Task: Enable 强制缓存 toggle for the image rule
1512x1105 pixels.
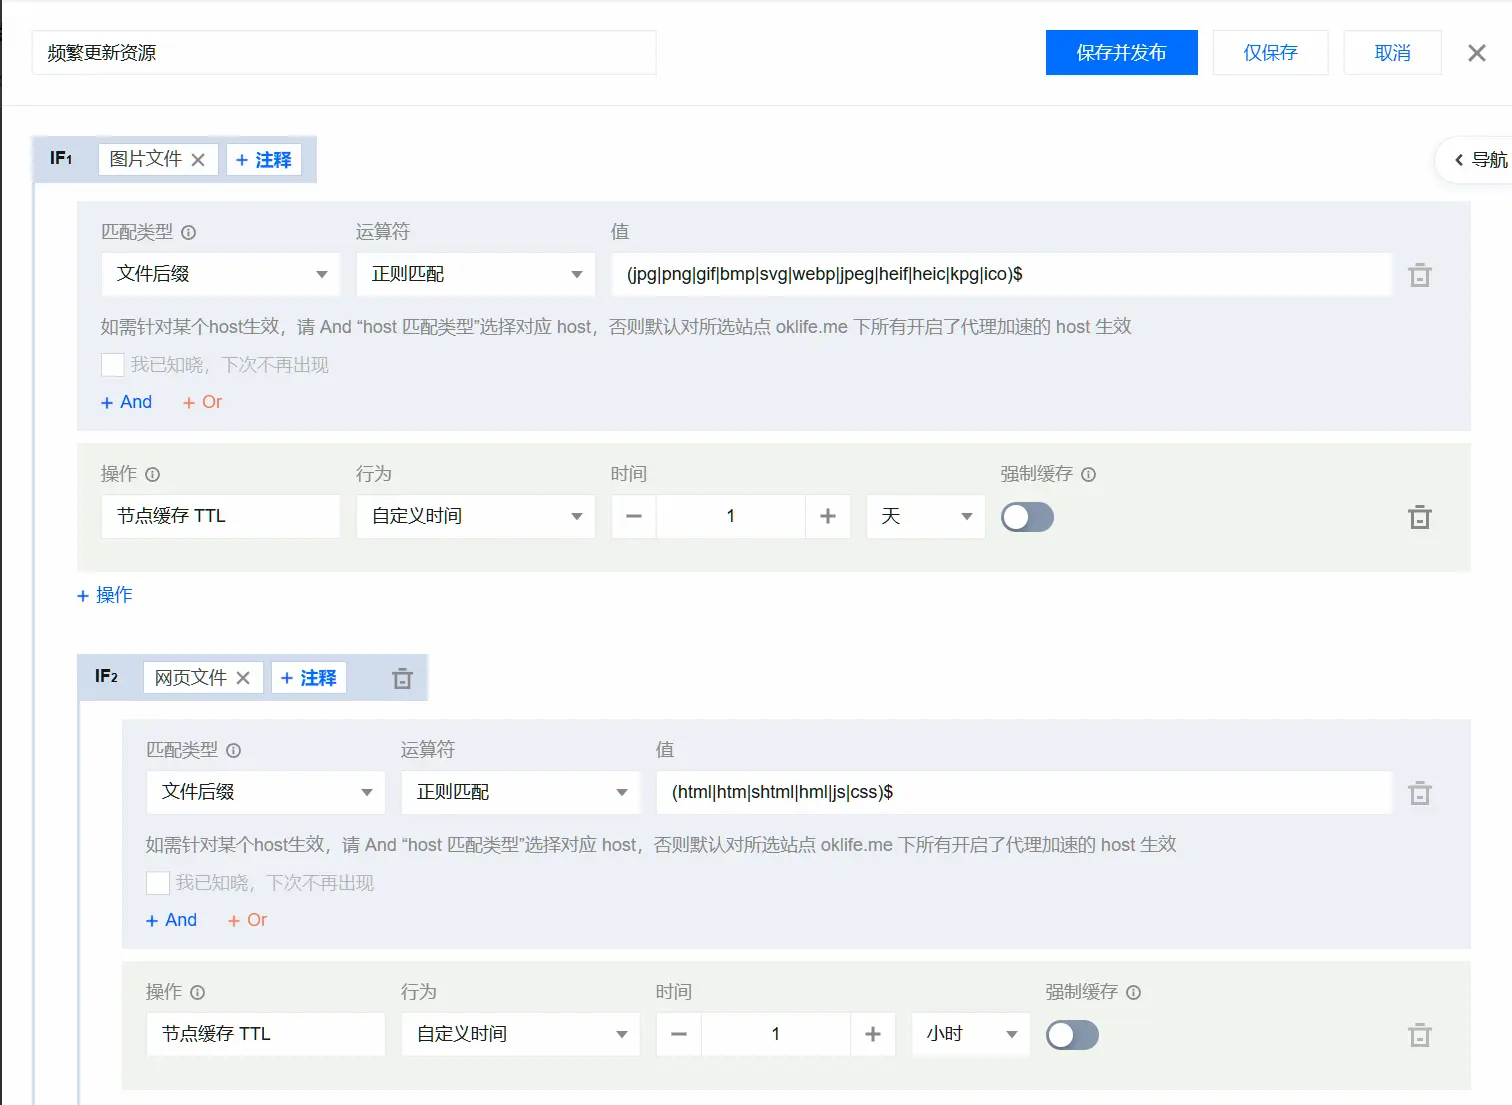Action: tap(1027, 517)
